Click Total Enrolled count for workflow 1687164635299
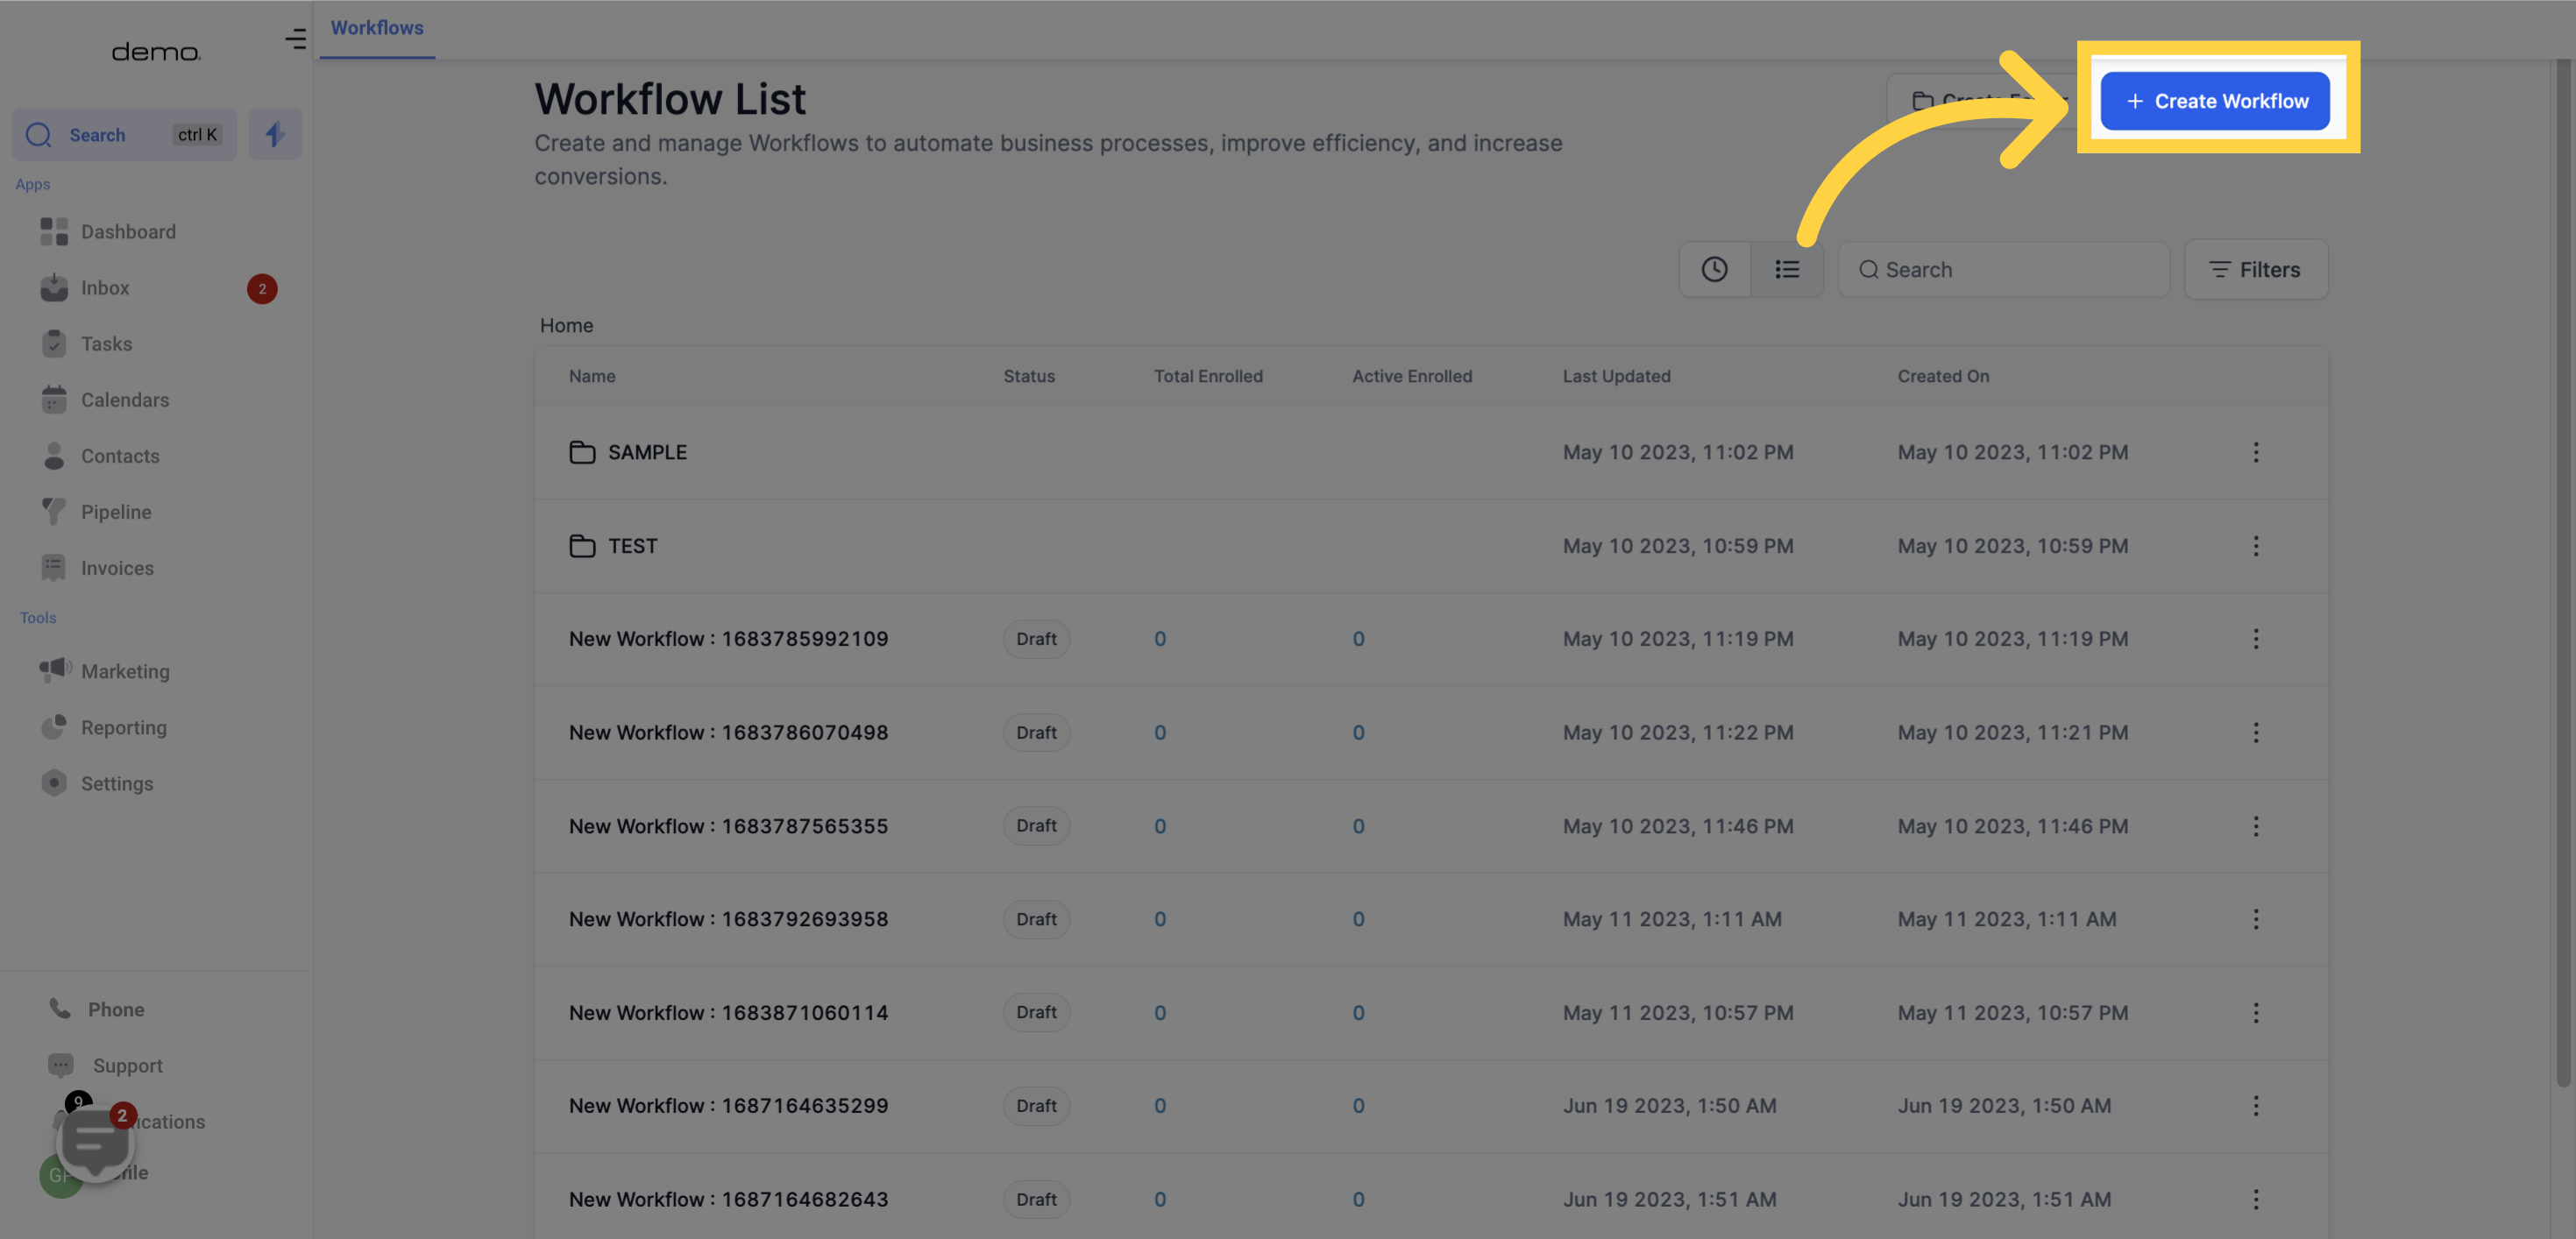 (x=1159, y=1106)
